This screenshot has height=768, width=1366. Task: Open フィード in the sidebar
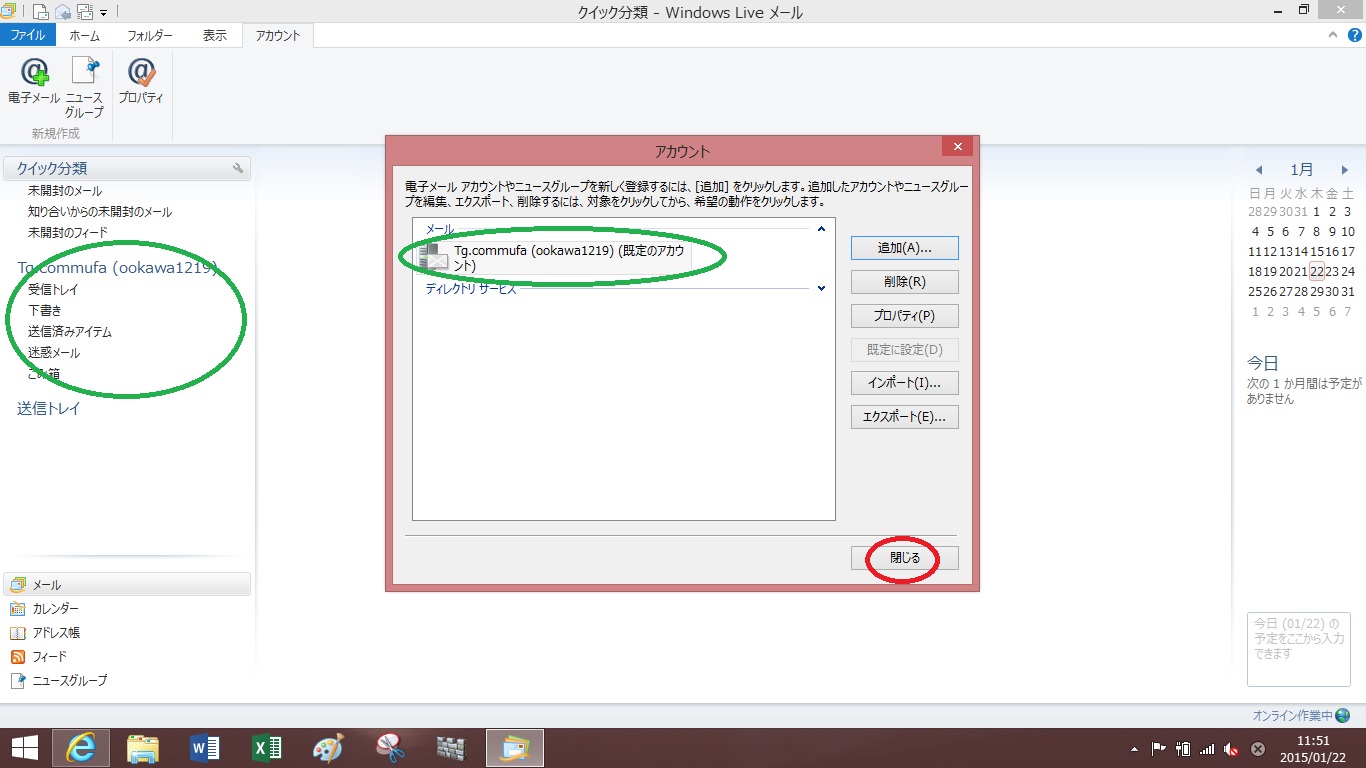coord(38,657)
